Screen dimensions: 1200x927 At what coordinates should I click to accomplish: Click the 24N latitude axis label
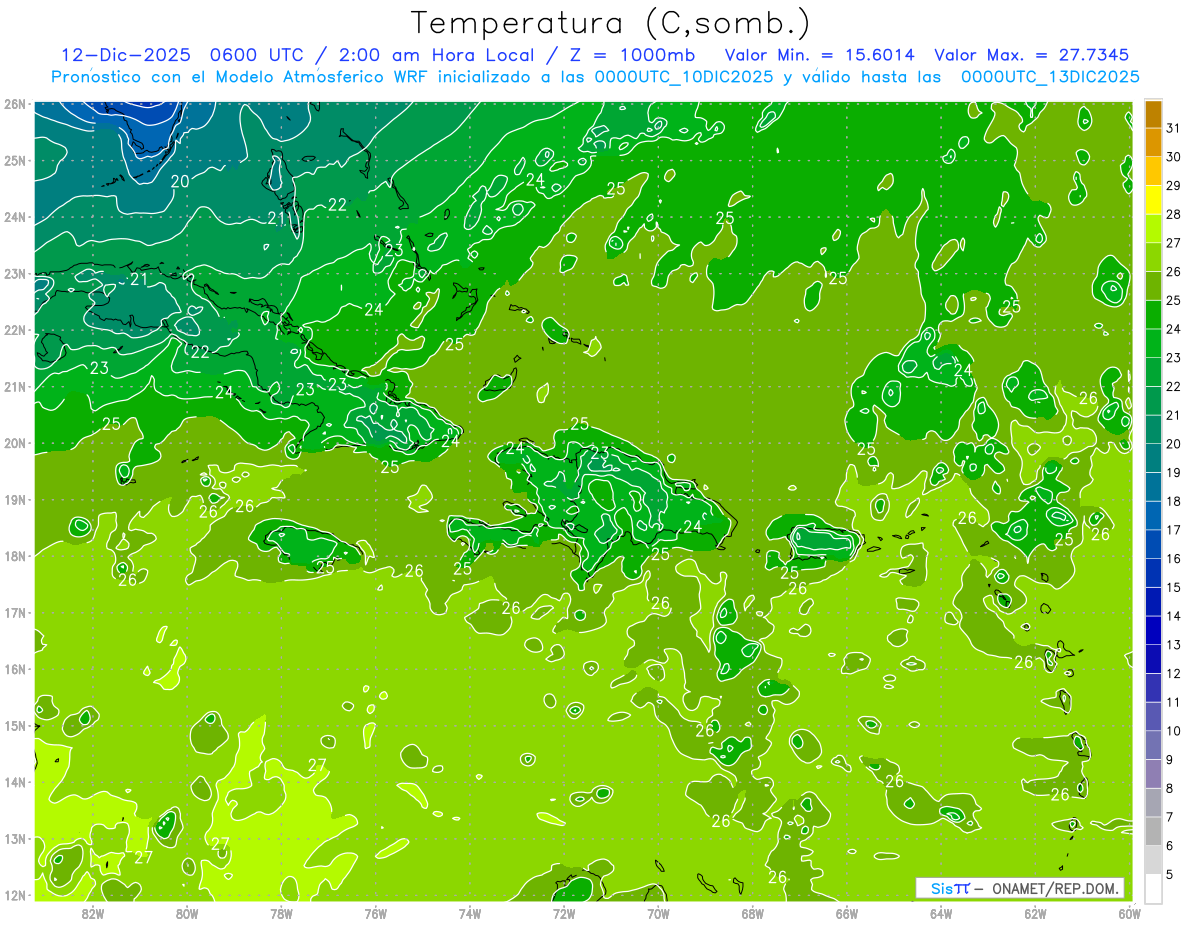point(14,217)
